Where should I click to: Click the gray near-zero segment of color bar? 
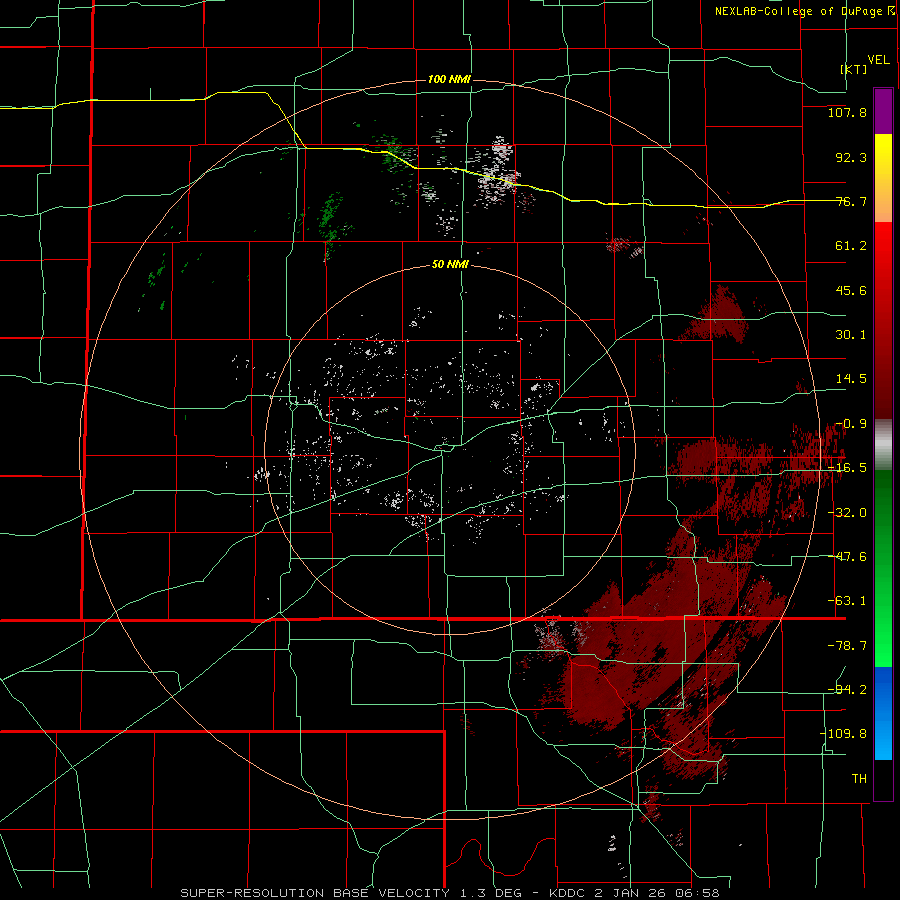click(x=883, y=445)
